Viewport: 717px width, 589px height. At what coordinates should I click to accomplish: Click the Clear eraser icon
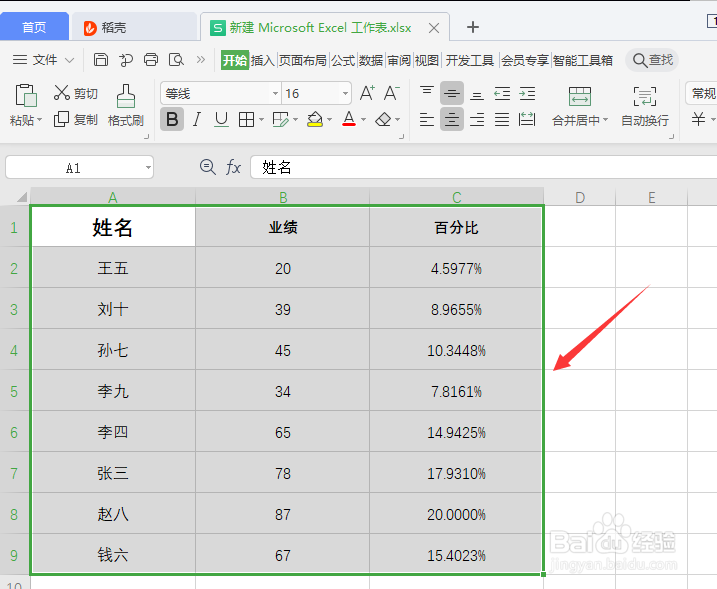383,120
